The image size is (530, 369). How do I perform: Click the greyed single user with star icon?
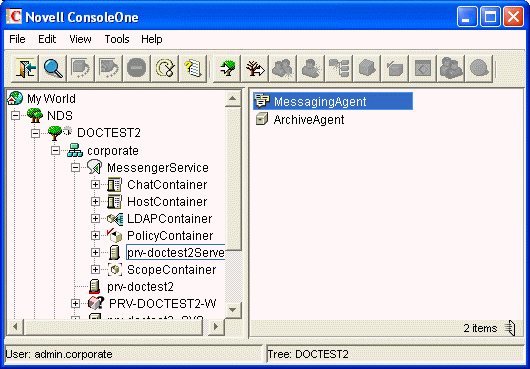(x=311, y=69)
